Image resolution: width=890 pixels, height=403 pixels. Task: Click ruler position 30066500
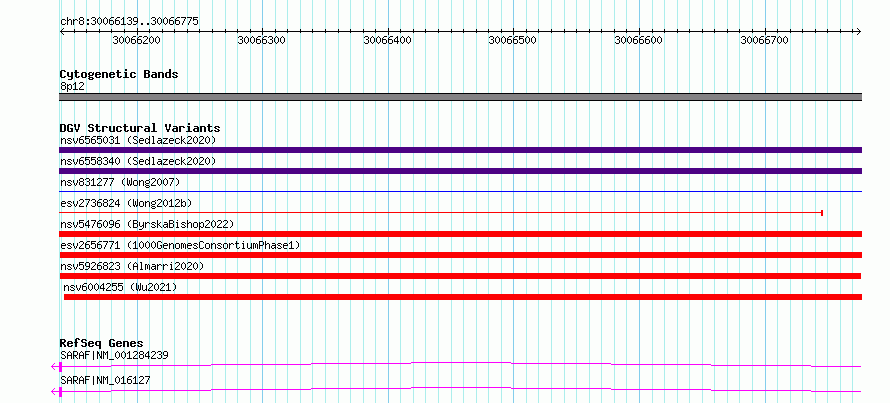513,40
